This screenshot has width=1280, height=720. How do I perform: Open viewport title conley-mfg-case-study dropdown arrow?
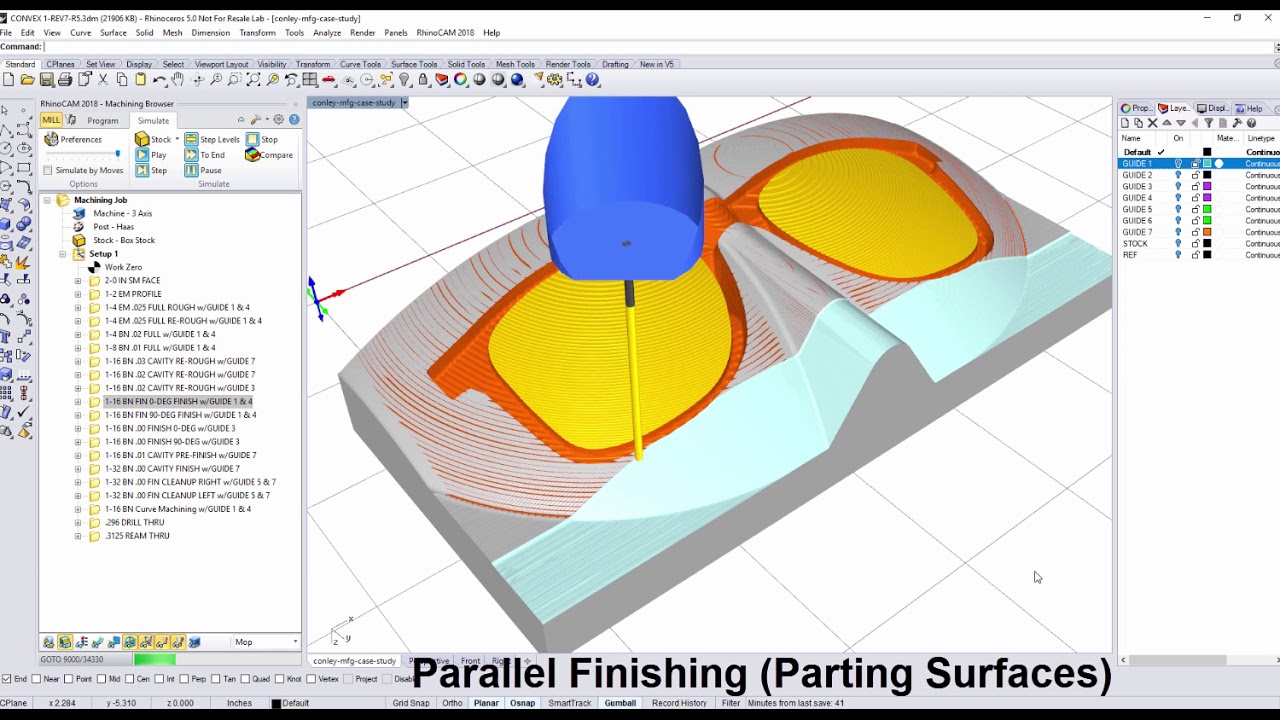click(404, 103)
